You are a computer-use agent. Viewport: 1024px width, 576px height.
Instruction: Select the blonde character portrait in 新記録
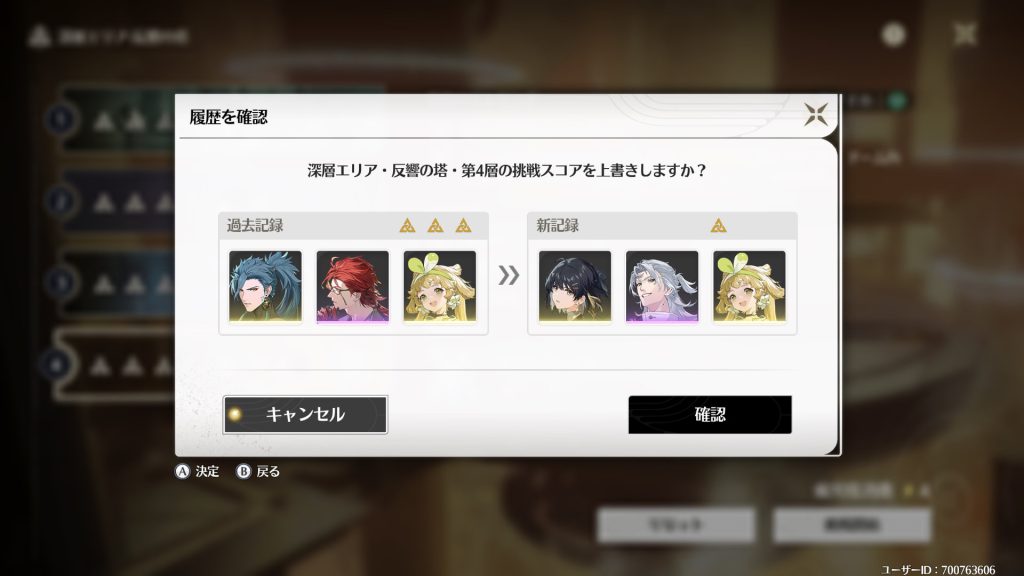point(749,287)
